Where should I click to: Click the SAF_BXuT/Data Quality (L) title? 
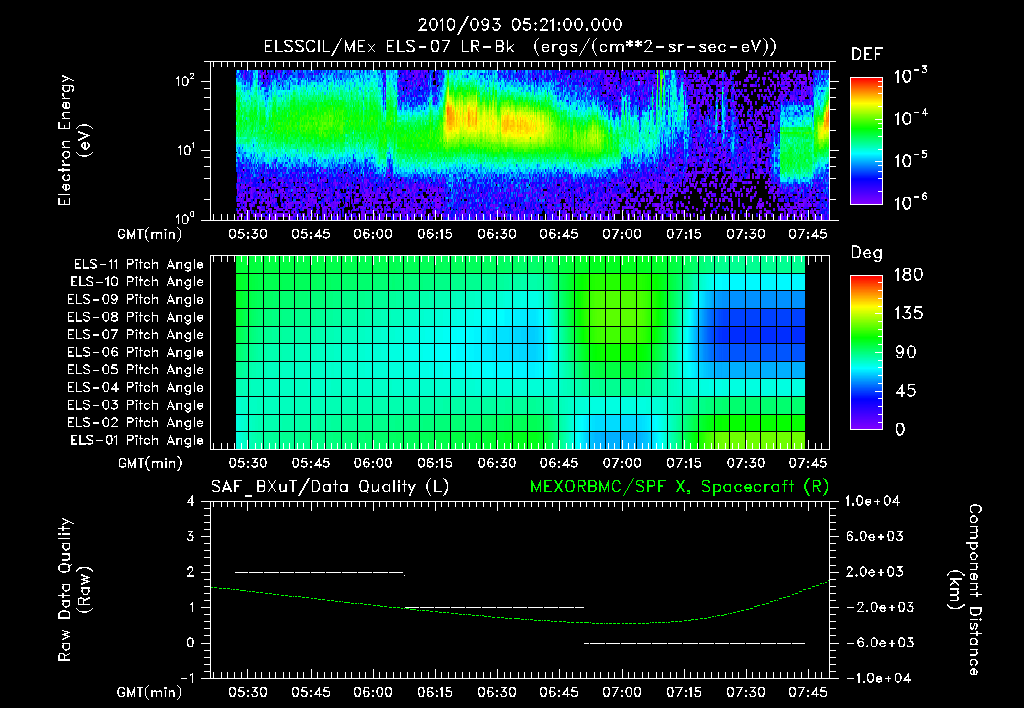click(330, 487)
